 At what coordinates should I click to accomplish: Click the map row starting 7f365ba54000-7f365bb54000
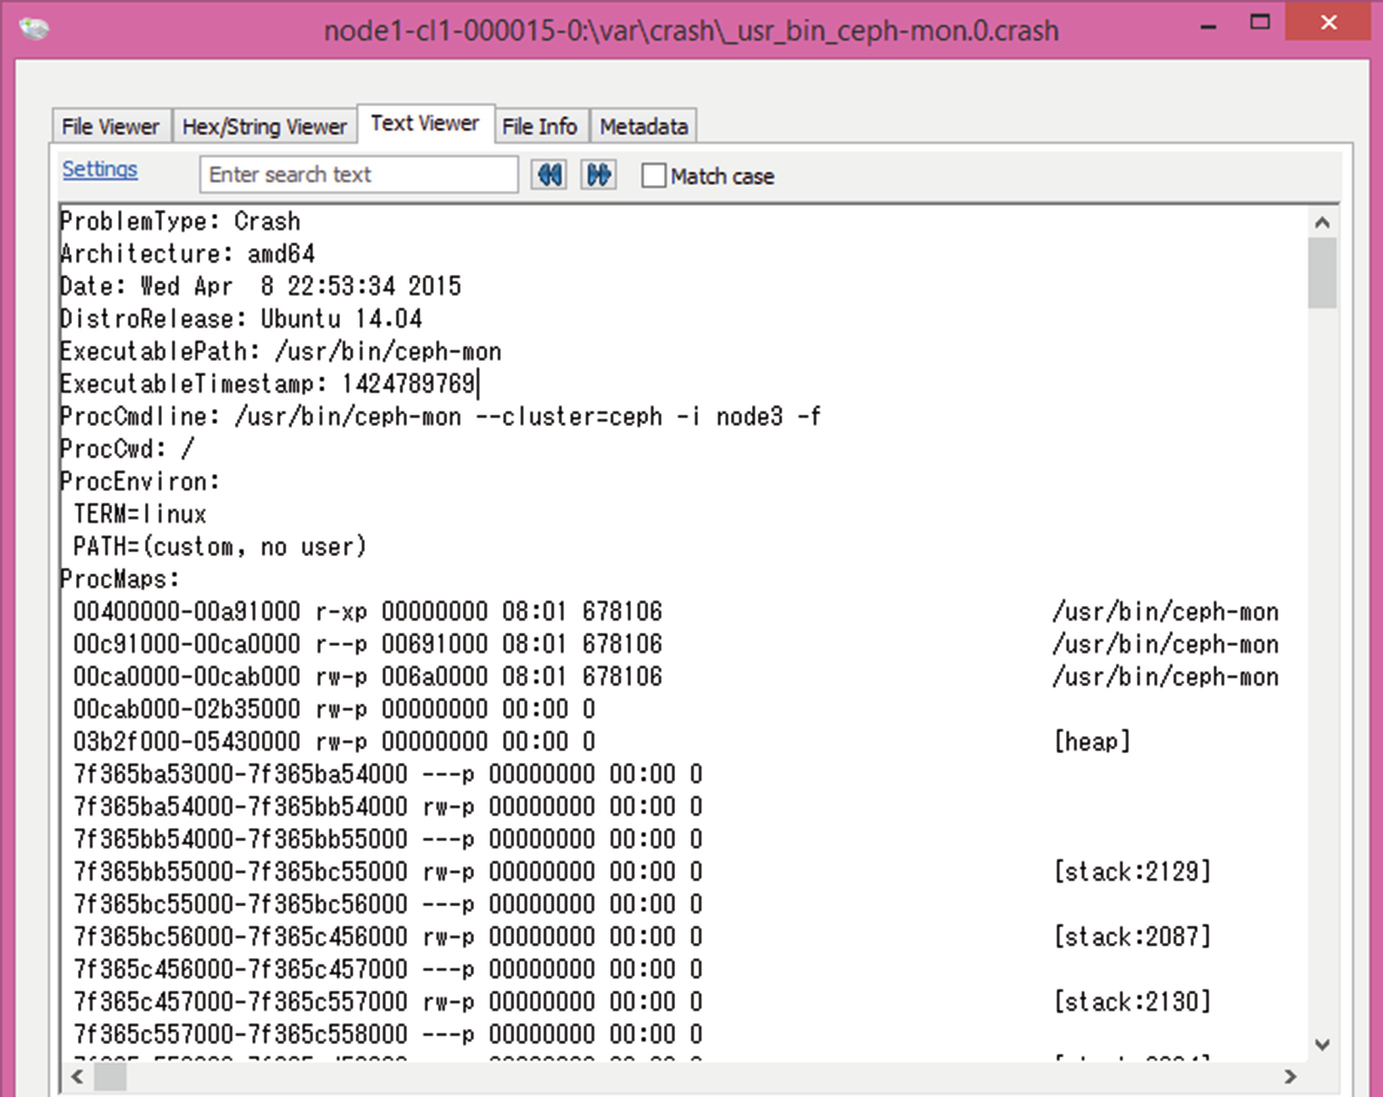pos(388,807)
